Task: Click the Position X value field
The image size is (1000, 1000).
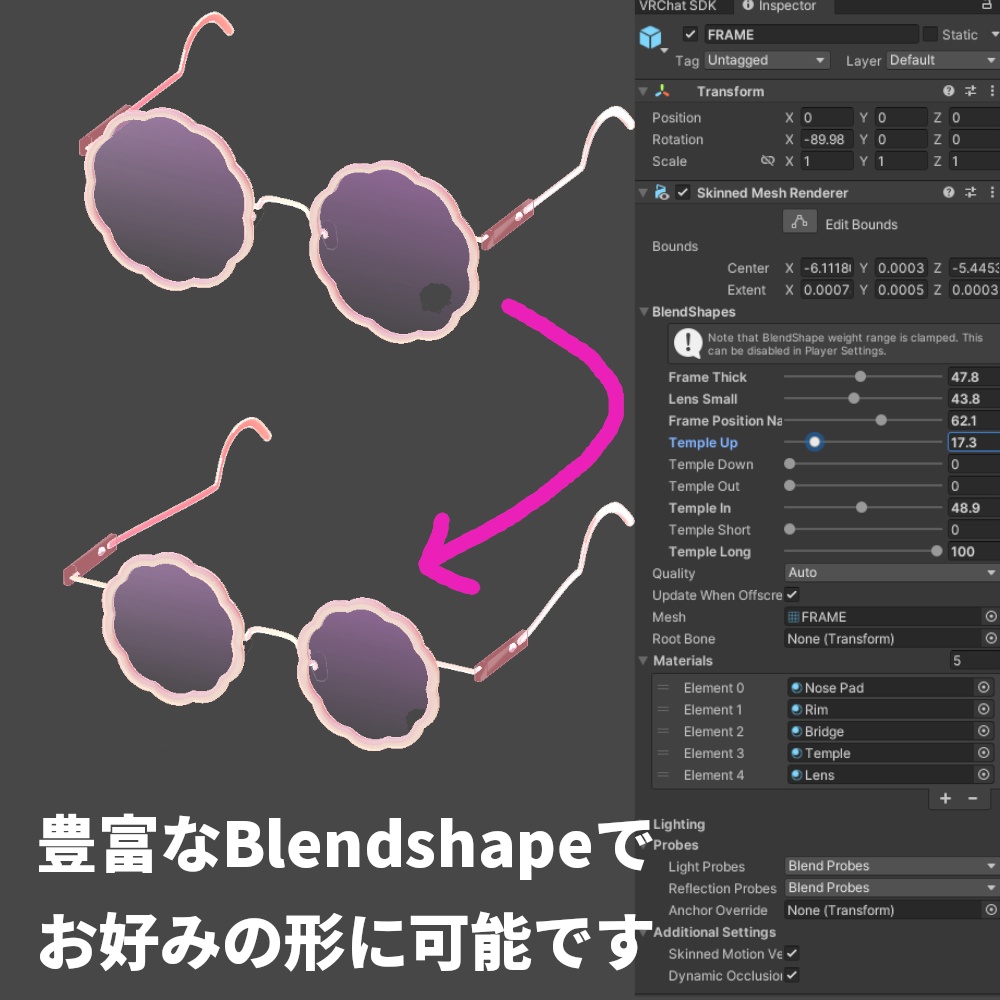Action: click(827, 117)
